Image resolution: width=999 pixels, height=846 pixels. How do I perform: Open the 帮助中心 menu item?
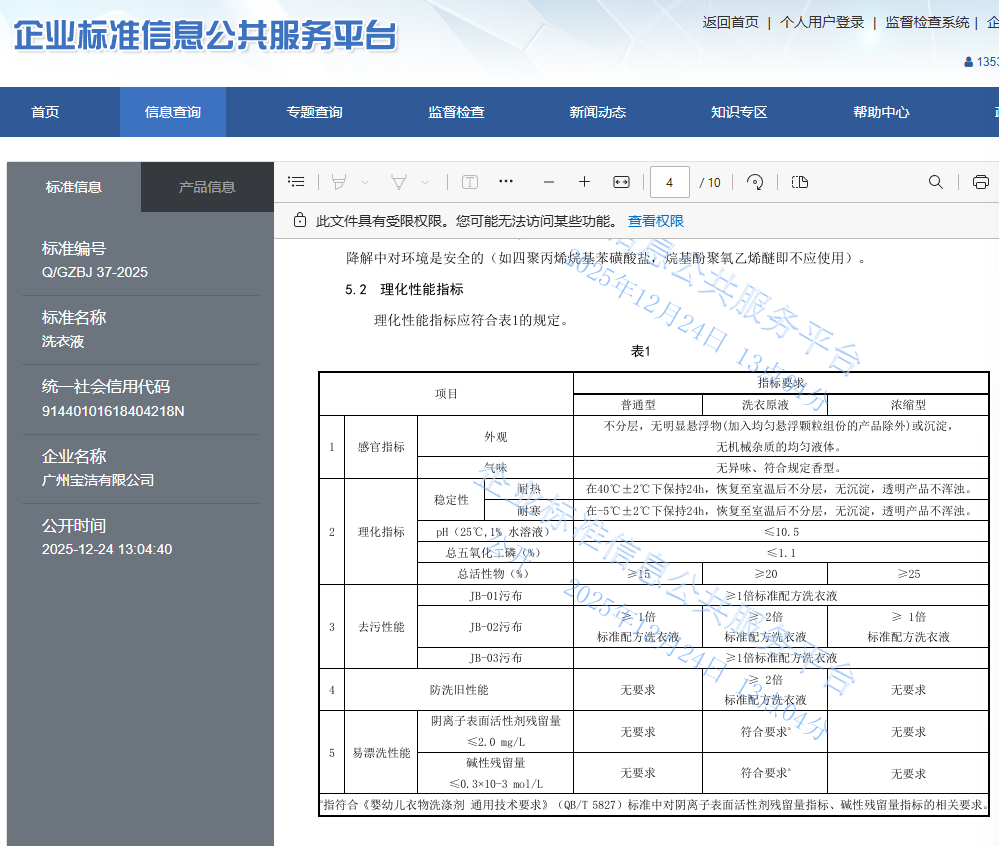pyautogui.click(x=881, y=112)
